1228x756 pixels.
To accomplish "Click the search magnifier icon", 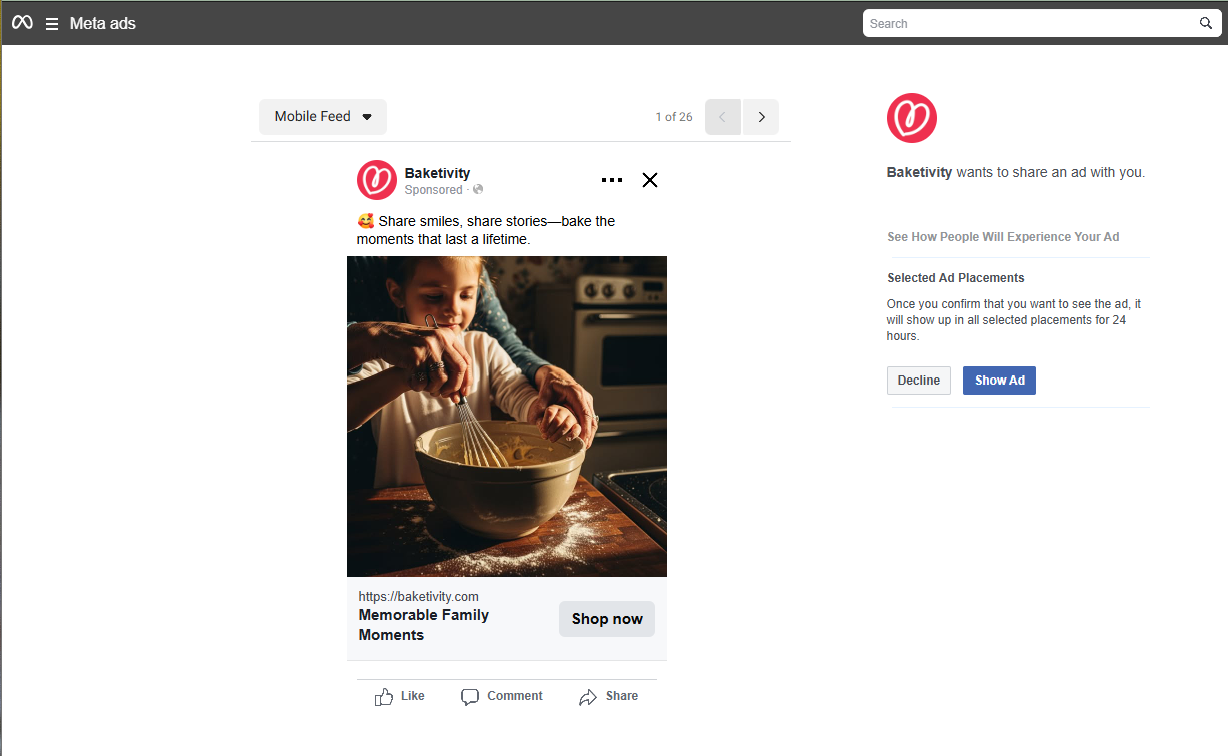I will pyautogui.click(x=1206, y=23).
